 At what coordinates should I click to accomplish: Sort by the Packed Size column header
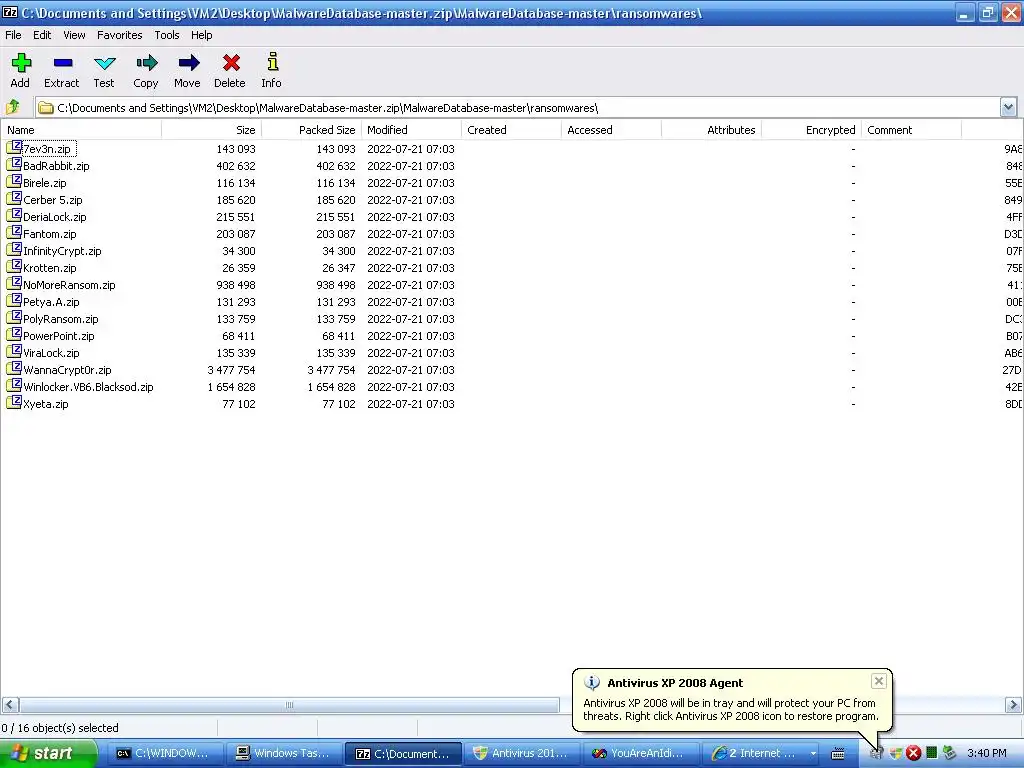(x=312, y=130)
